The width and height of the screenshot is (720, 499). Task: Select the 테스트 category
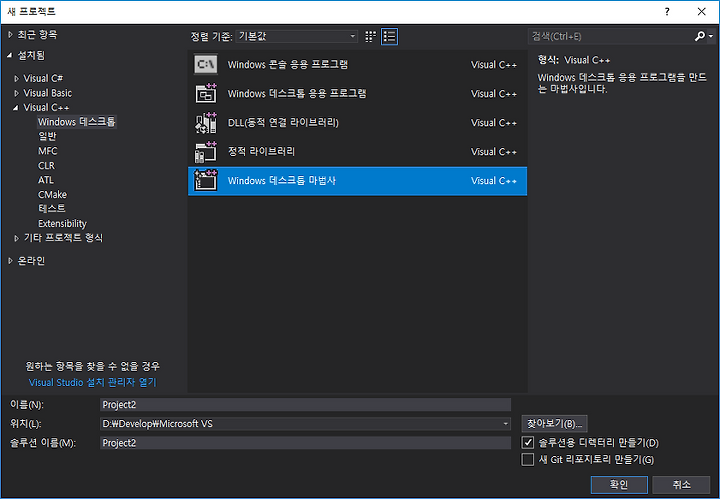tap(52, 209)
